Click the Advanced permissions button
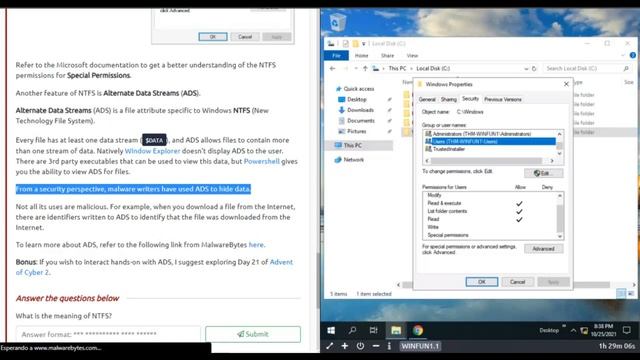This screenshot has height=360, width=640. [543, 249]
